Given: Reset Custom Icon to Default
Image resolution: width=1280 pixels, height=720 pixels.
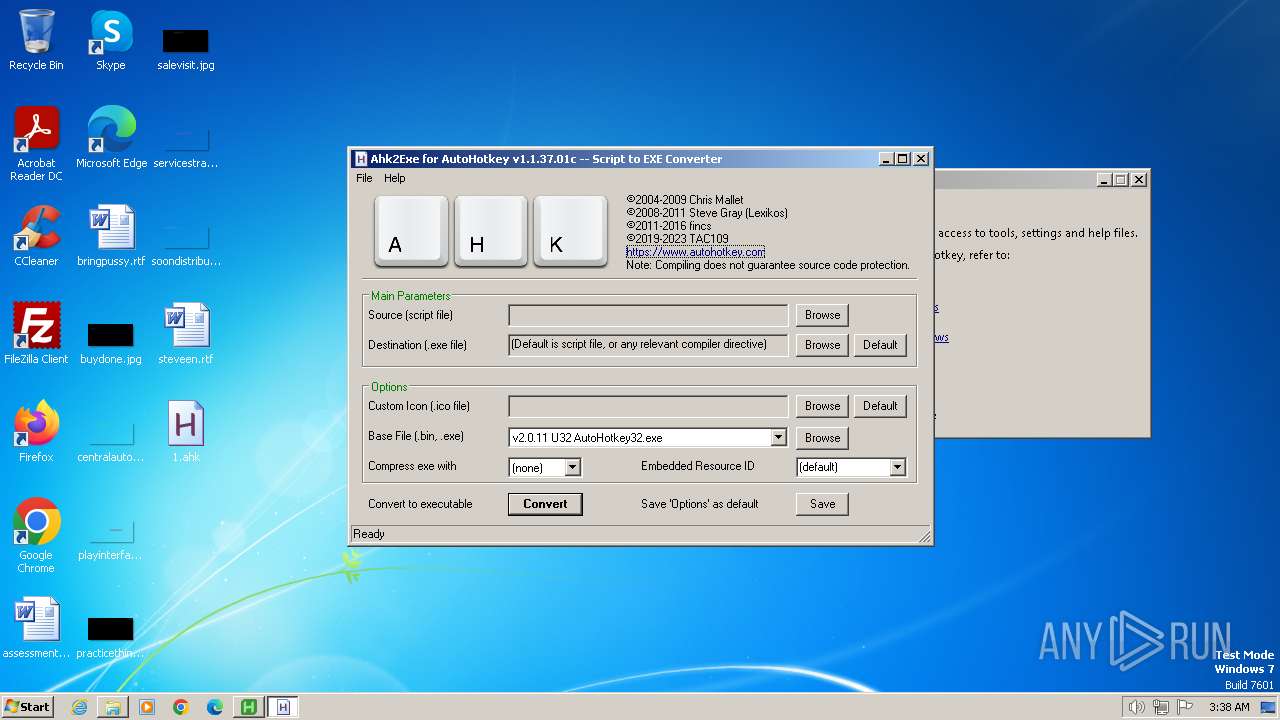Looking at the screenshot, I should (880, 406).
